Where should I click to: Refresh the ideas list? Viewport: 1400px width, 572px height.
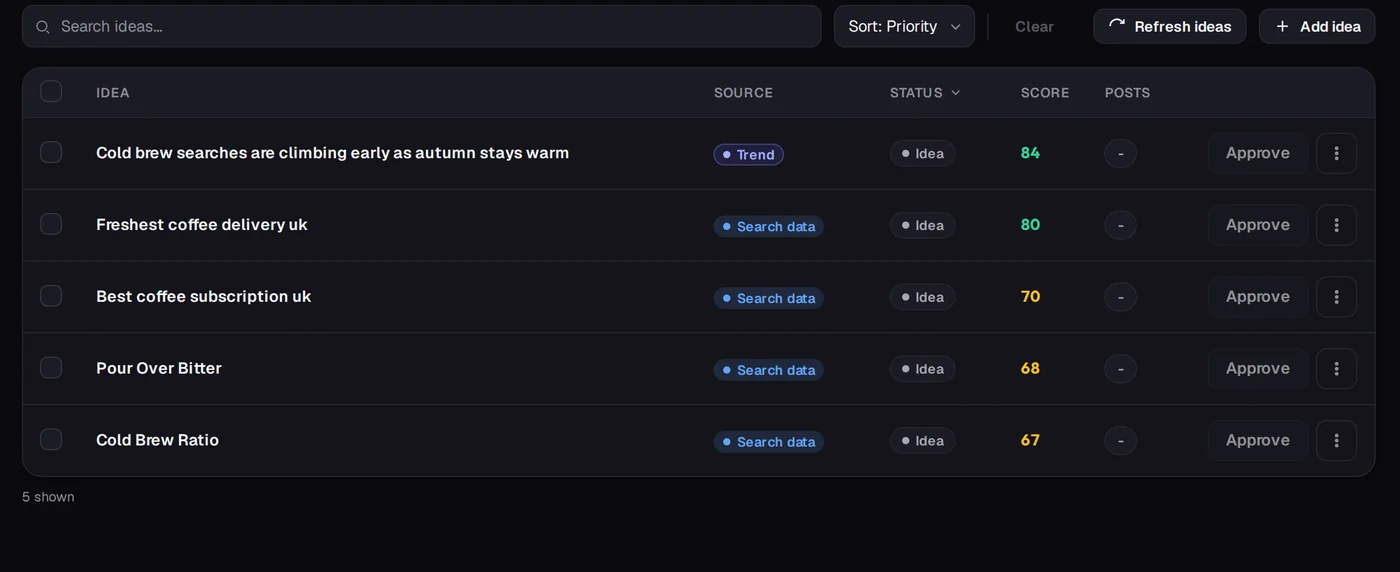[x=1169, y=26]
